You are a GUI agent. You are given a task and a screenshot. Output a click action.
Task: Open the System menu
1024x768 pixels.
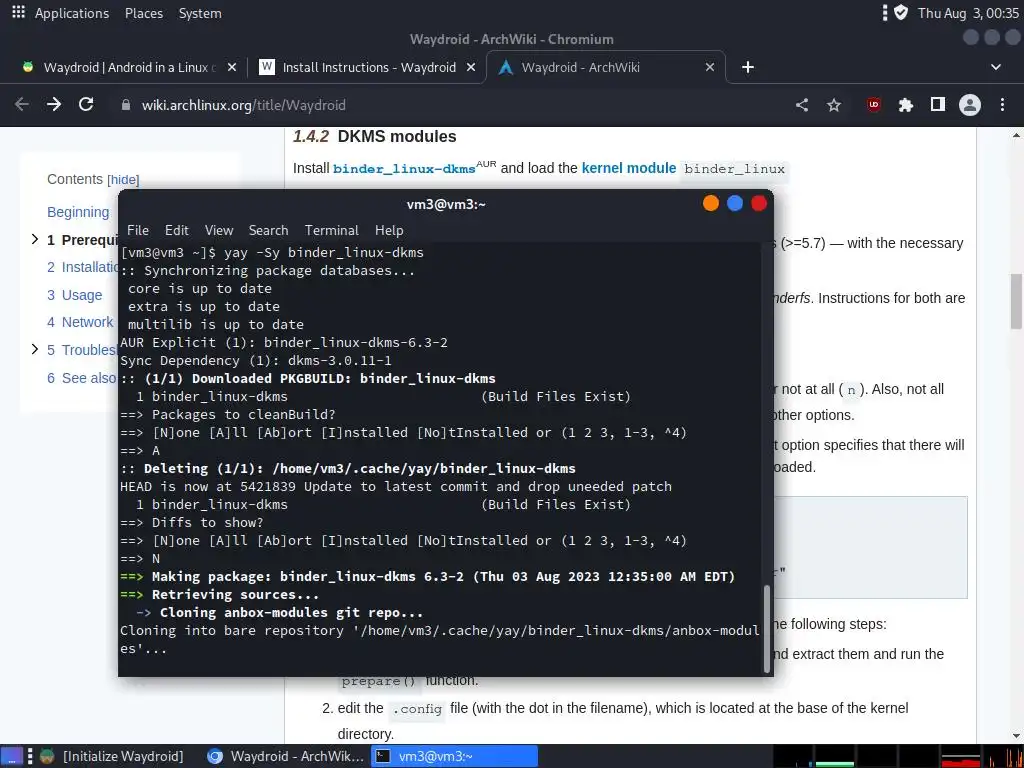(x=200, y=13)
